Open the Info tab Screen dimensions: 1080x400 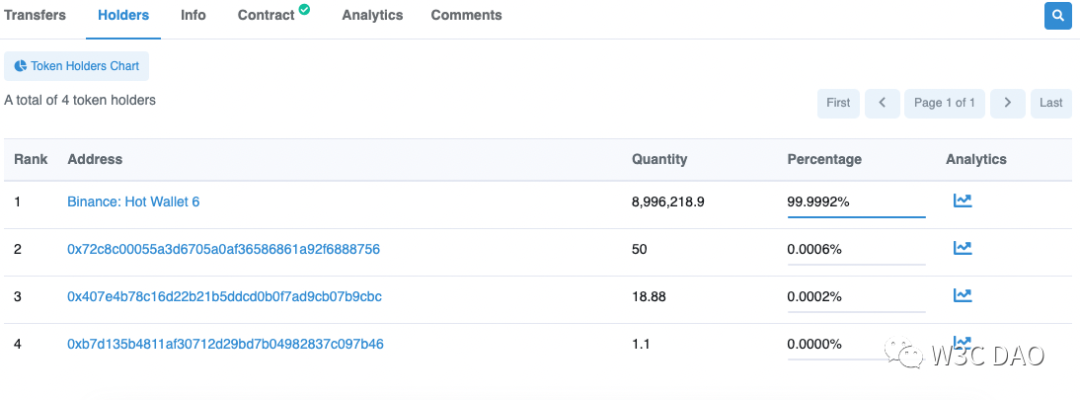point(193,15)
